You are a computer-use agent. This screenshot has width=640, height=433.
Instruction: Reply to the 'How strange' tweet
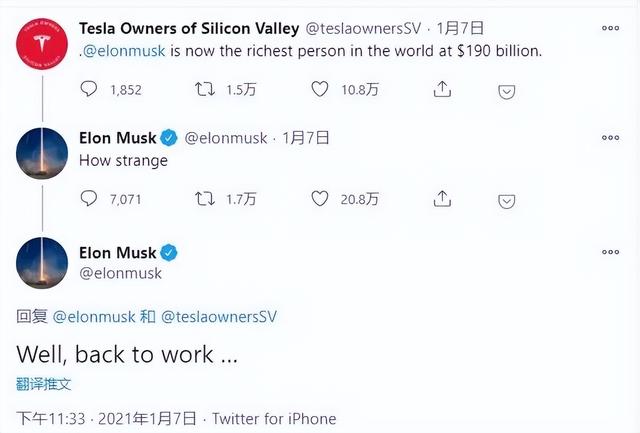89,199
